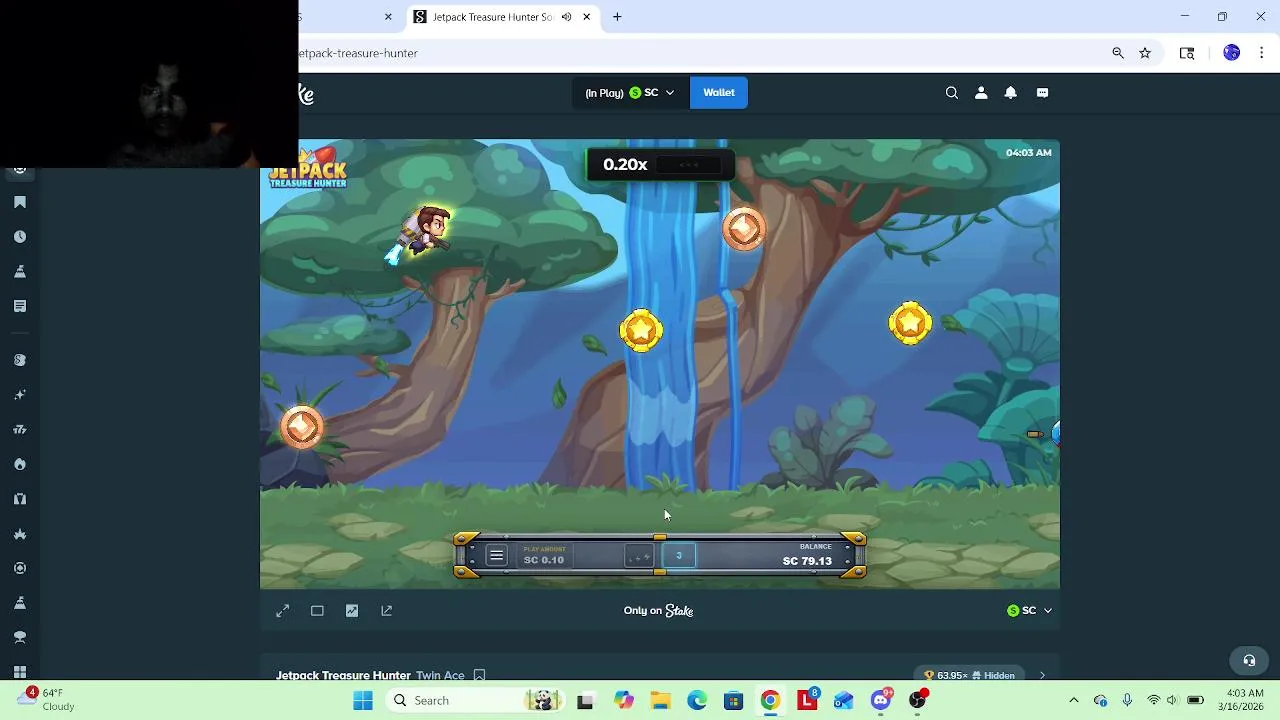Open the live stats chart icon
This screenshot has width=1280, height=720.
coord(352,610)
